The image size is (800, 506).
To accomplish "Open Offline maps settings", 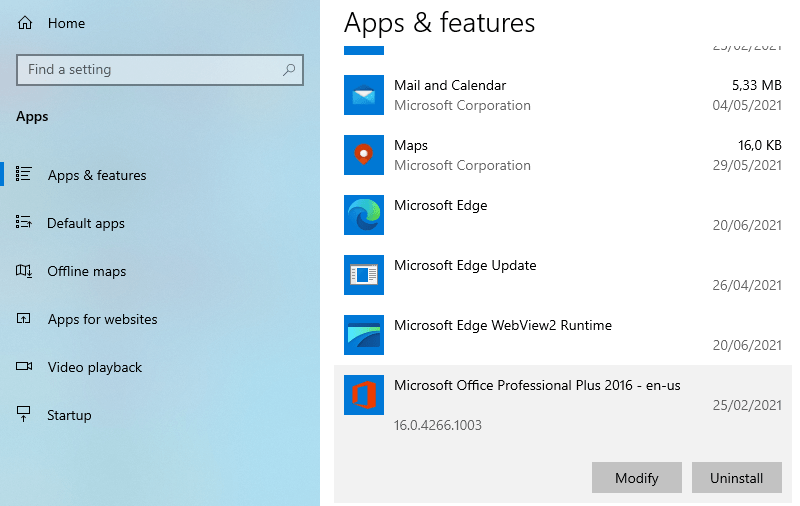I will 87,271.
